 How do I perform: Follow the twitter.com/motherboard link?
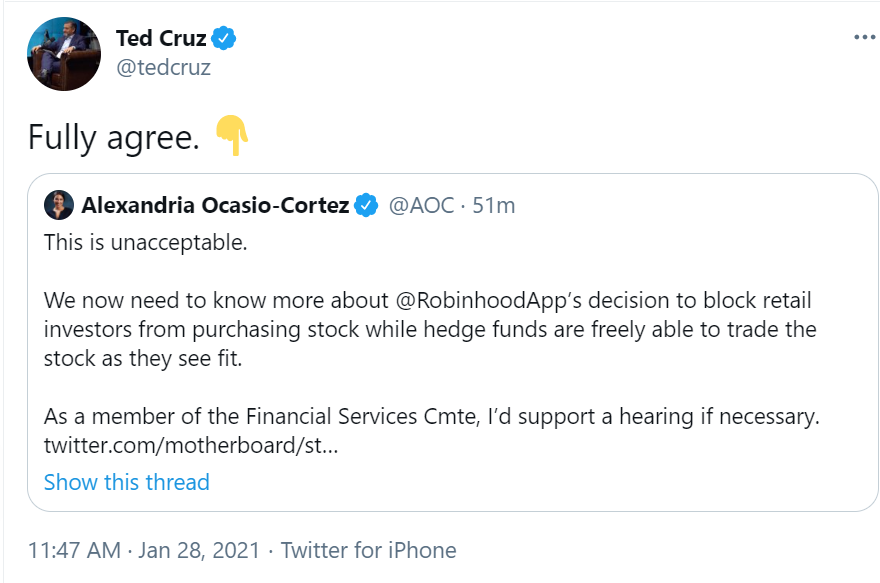[x=191, y=444]
